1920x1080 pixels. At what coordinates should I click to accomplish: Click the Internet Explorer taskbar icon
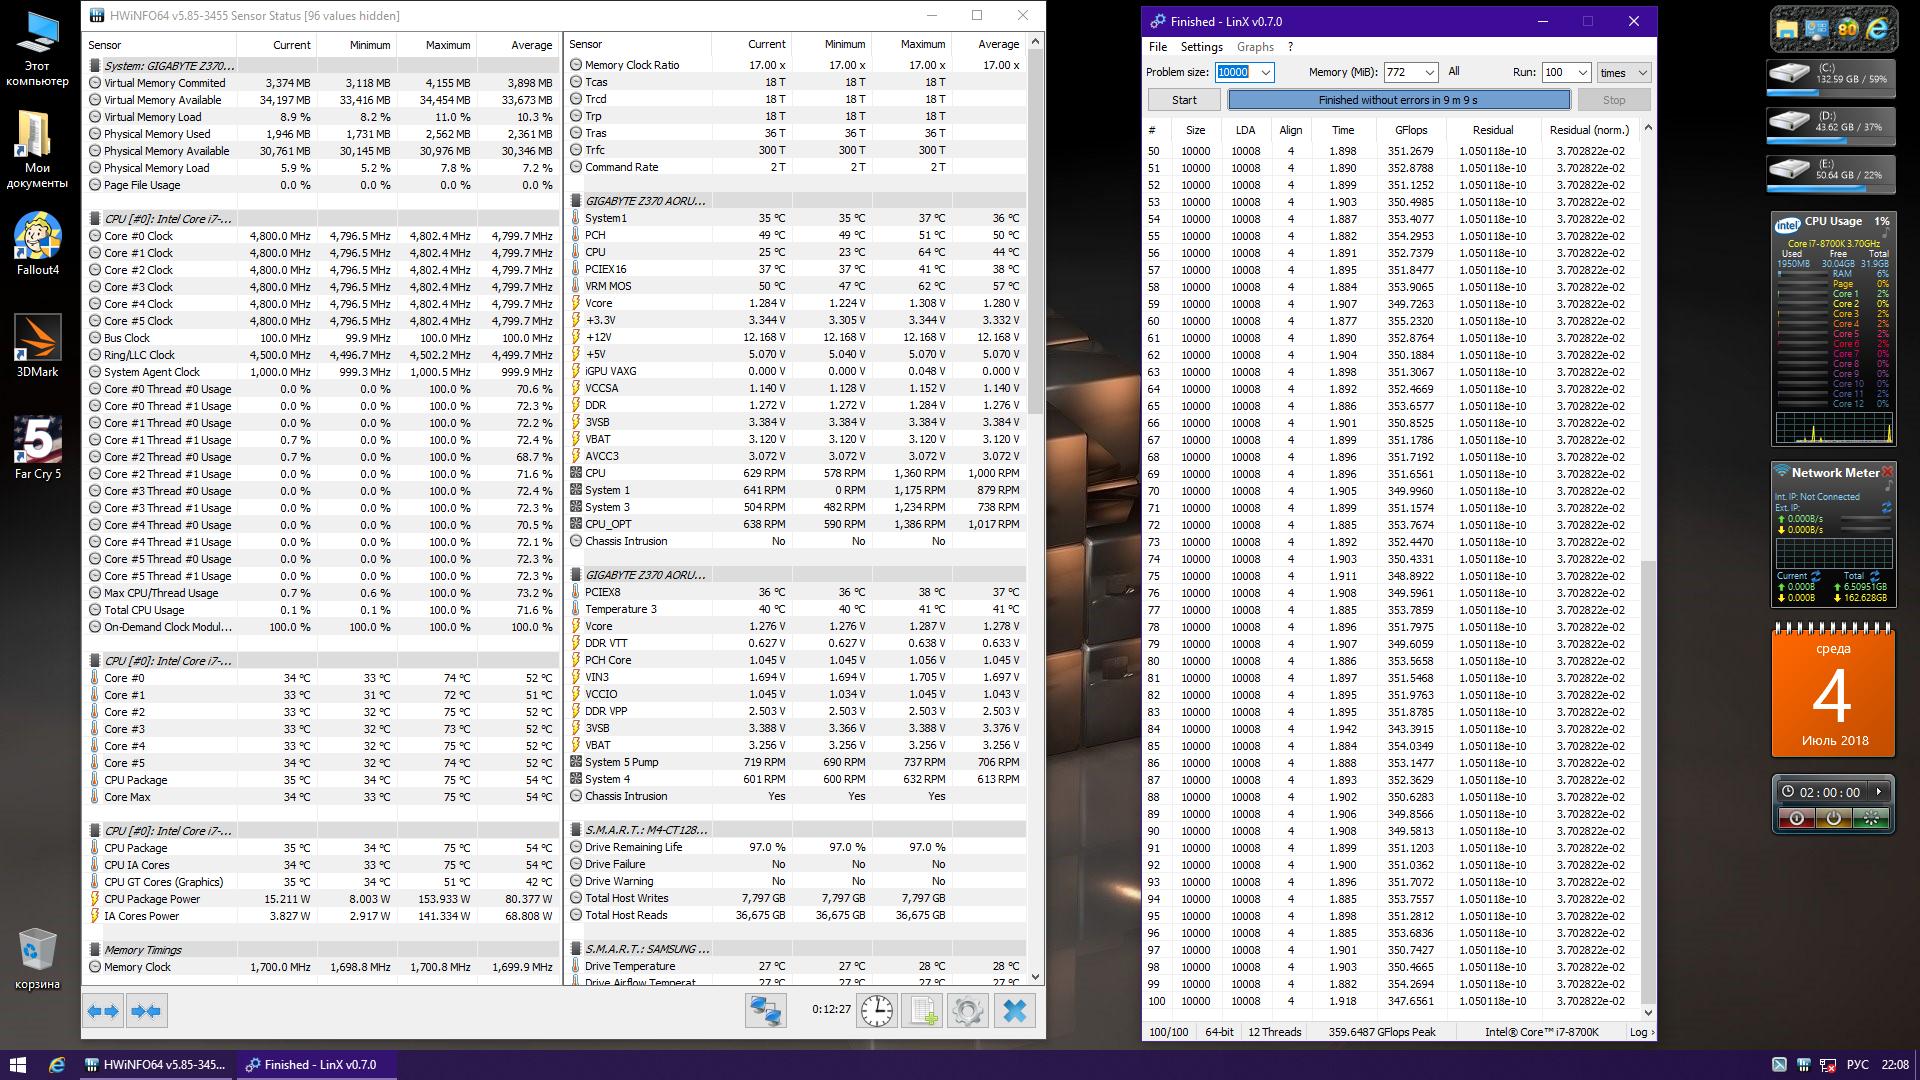(57, 1065)
